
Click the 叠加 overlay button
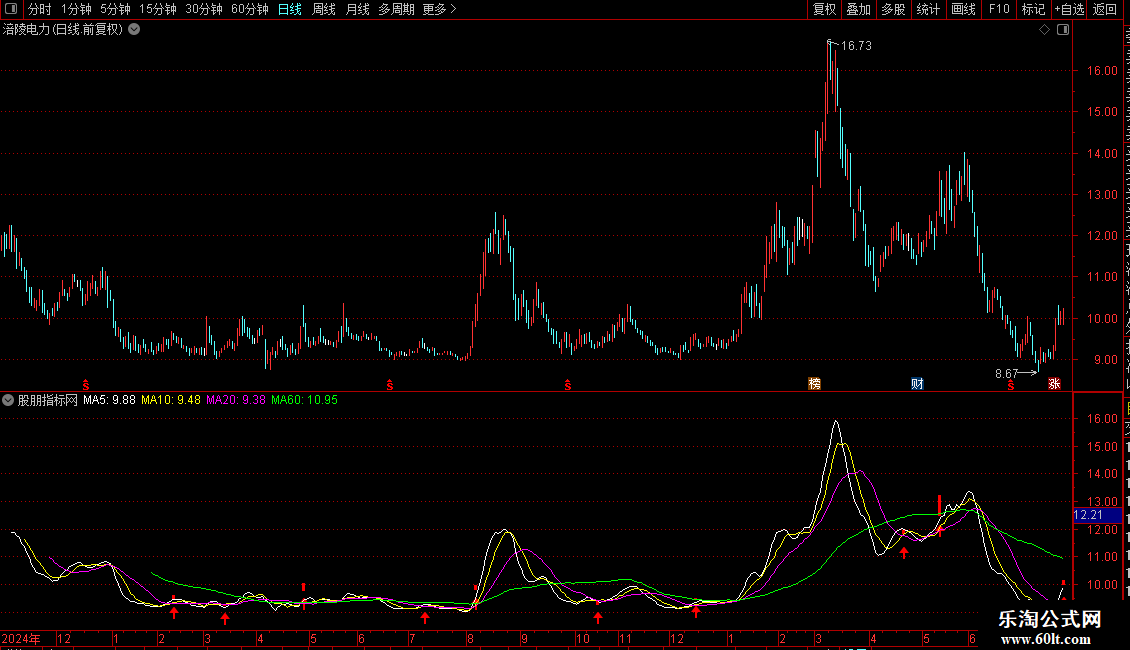[x=858, y=9]
